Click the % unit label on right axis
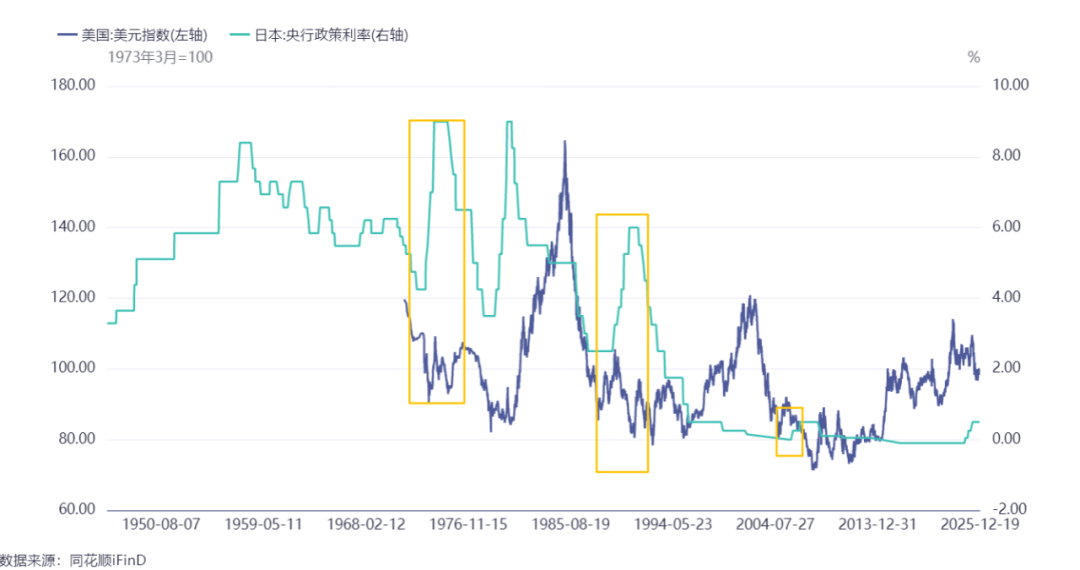 pos(973,57)
